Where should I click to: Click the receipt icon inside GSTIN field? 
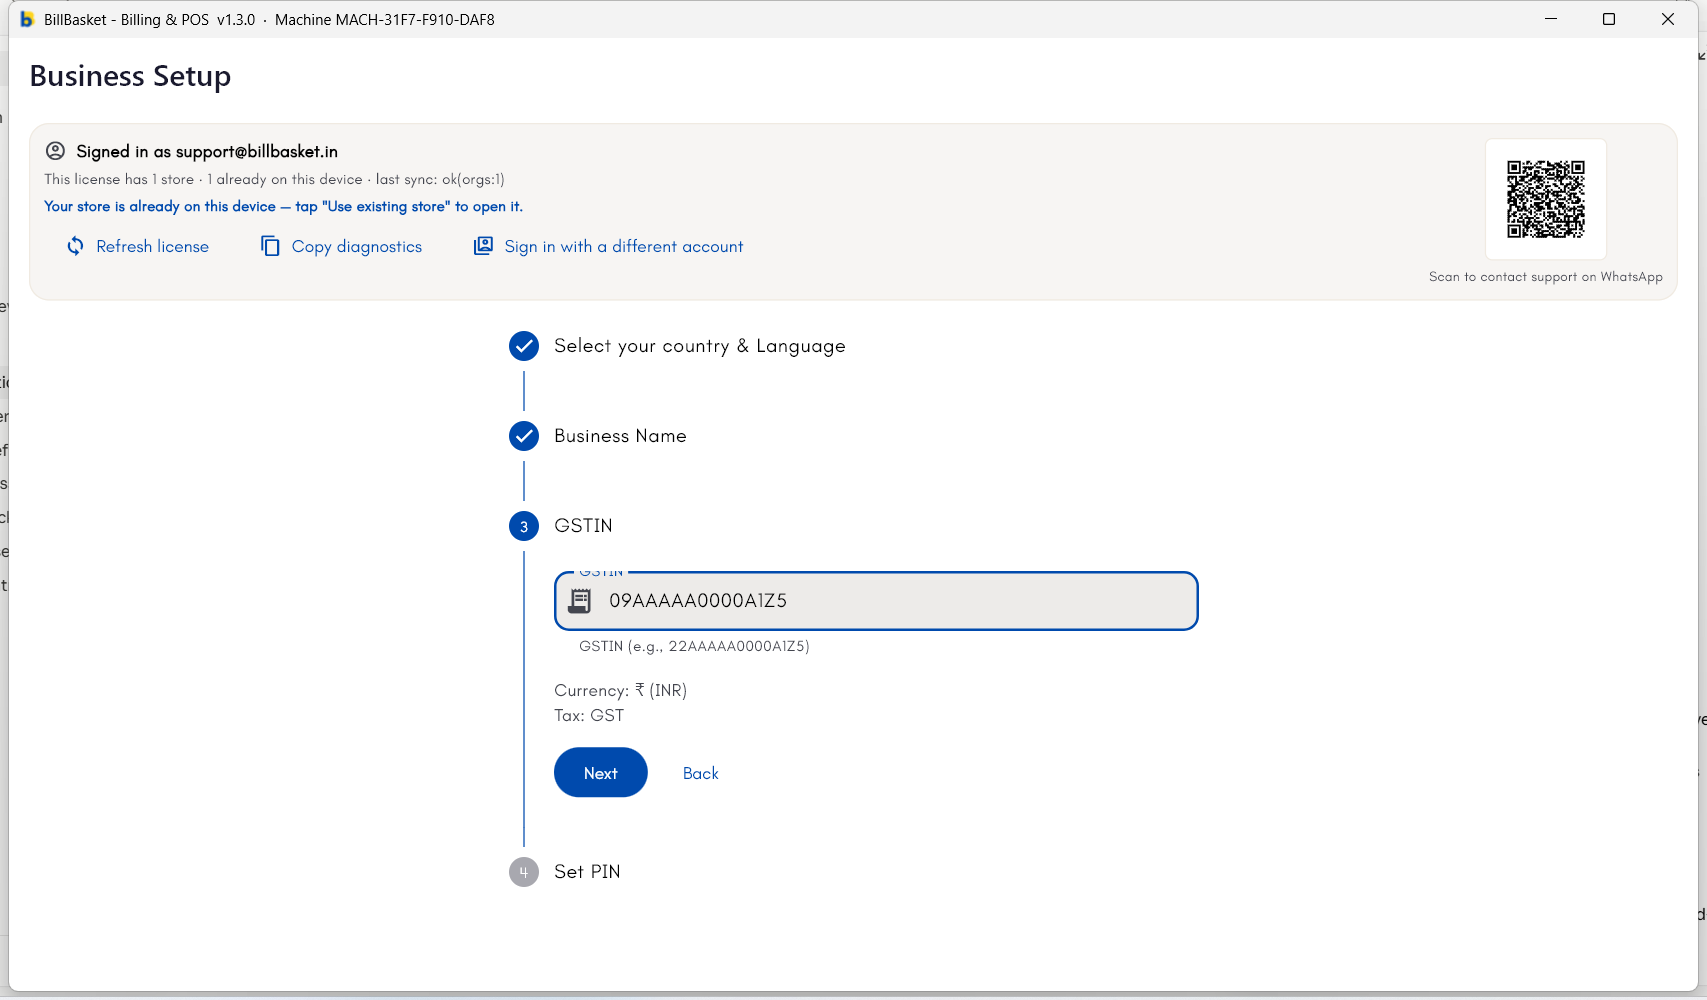(x=580, y=600)
